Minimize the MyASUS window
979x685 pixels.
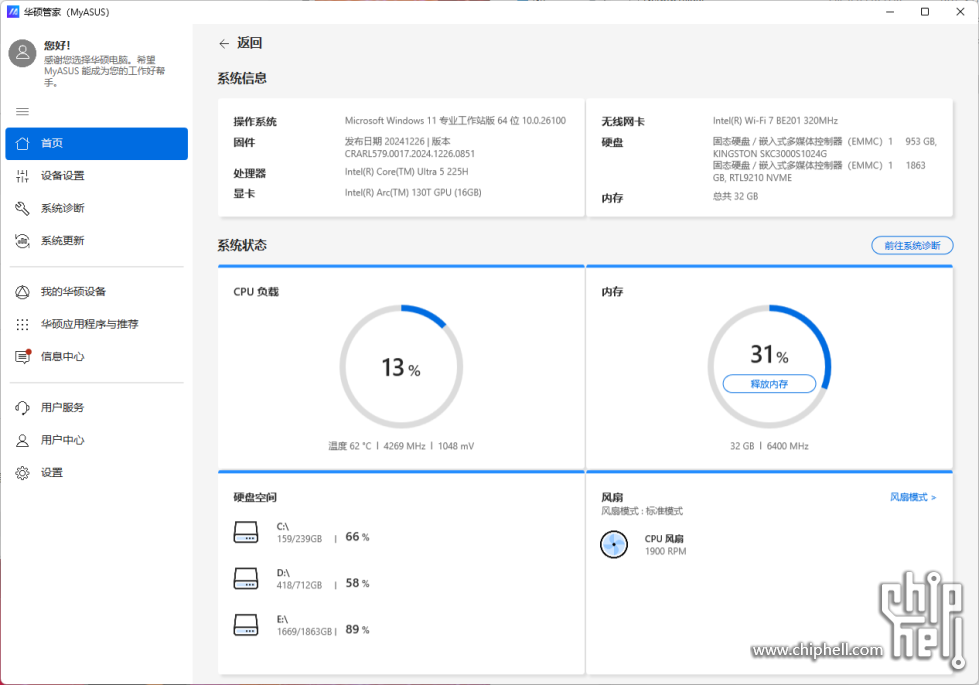[890, 12]
